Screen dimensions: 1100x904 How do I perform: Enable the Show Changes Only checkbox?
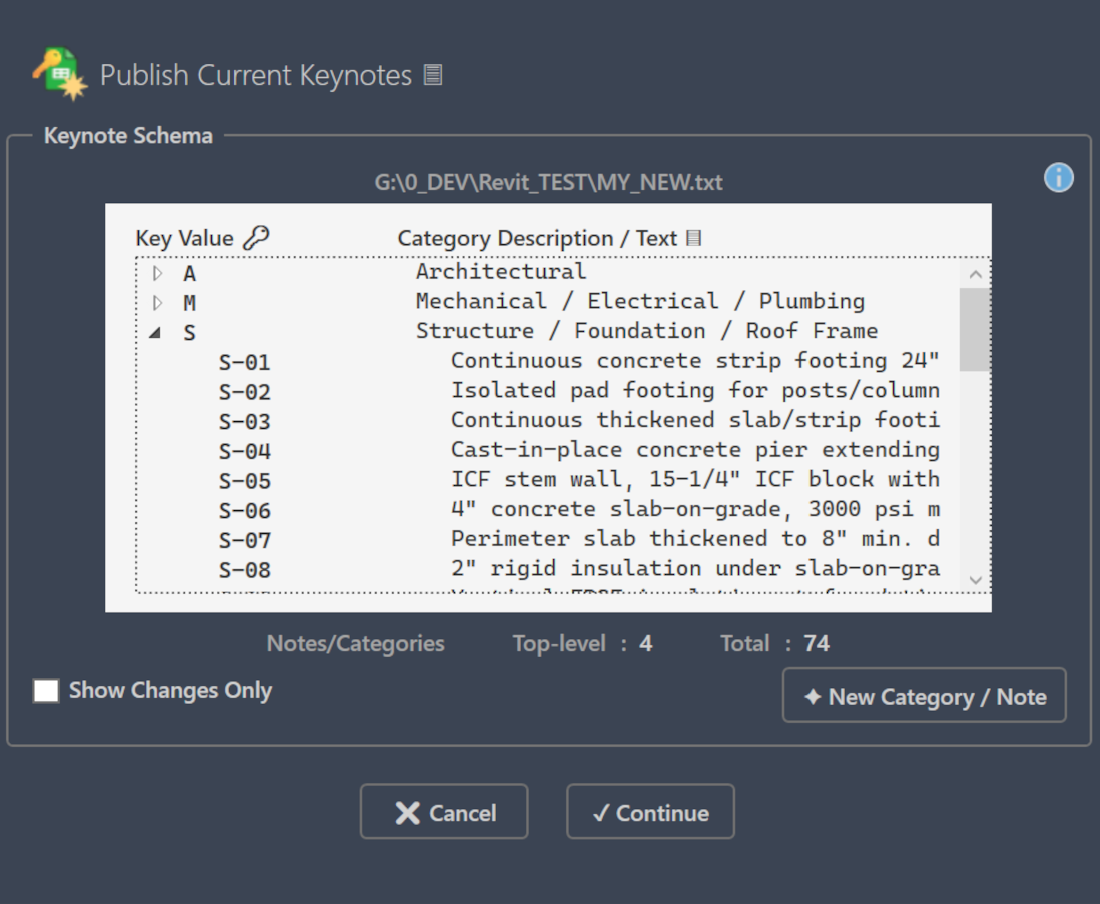tap(45, 690)
